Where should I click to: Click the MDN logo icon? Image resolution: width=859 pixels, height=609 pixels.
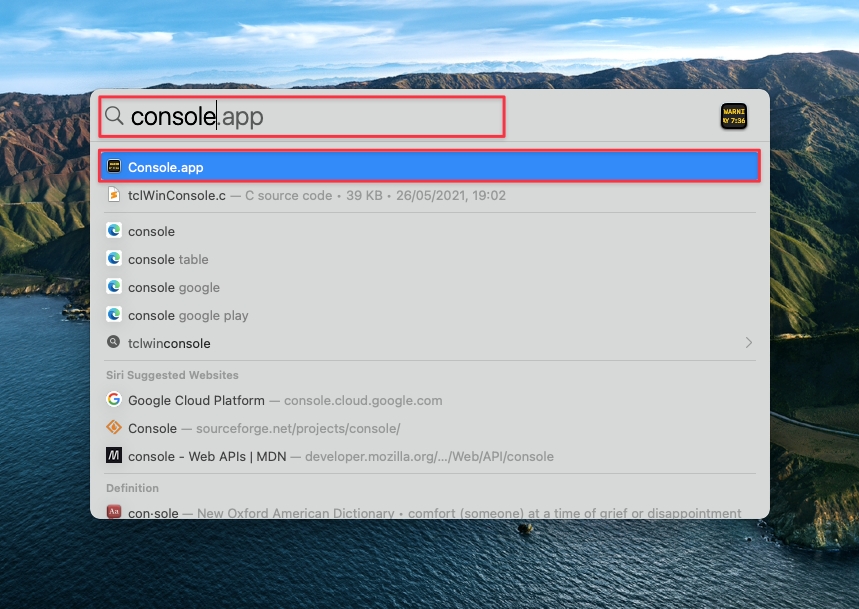114,456
